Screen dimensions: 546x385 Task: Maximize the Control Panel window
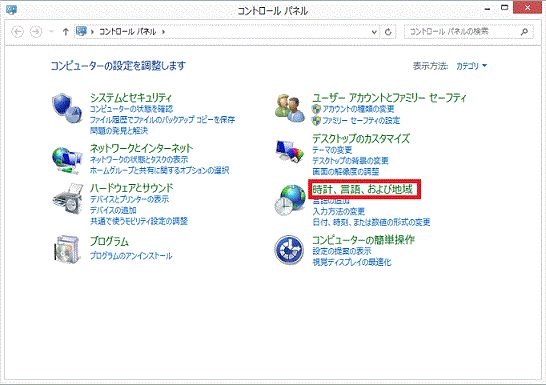[x=504, y=7]
